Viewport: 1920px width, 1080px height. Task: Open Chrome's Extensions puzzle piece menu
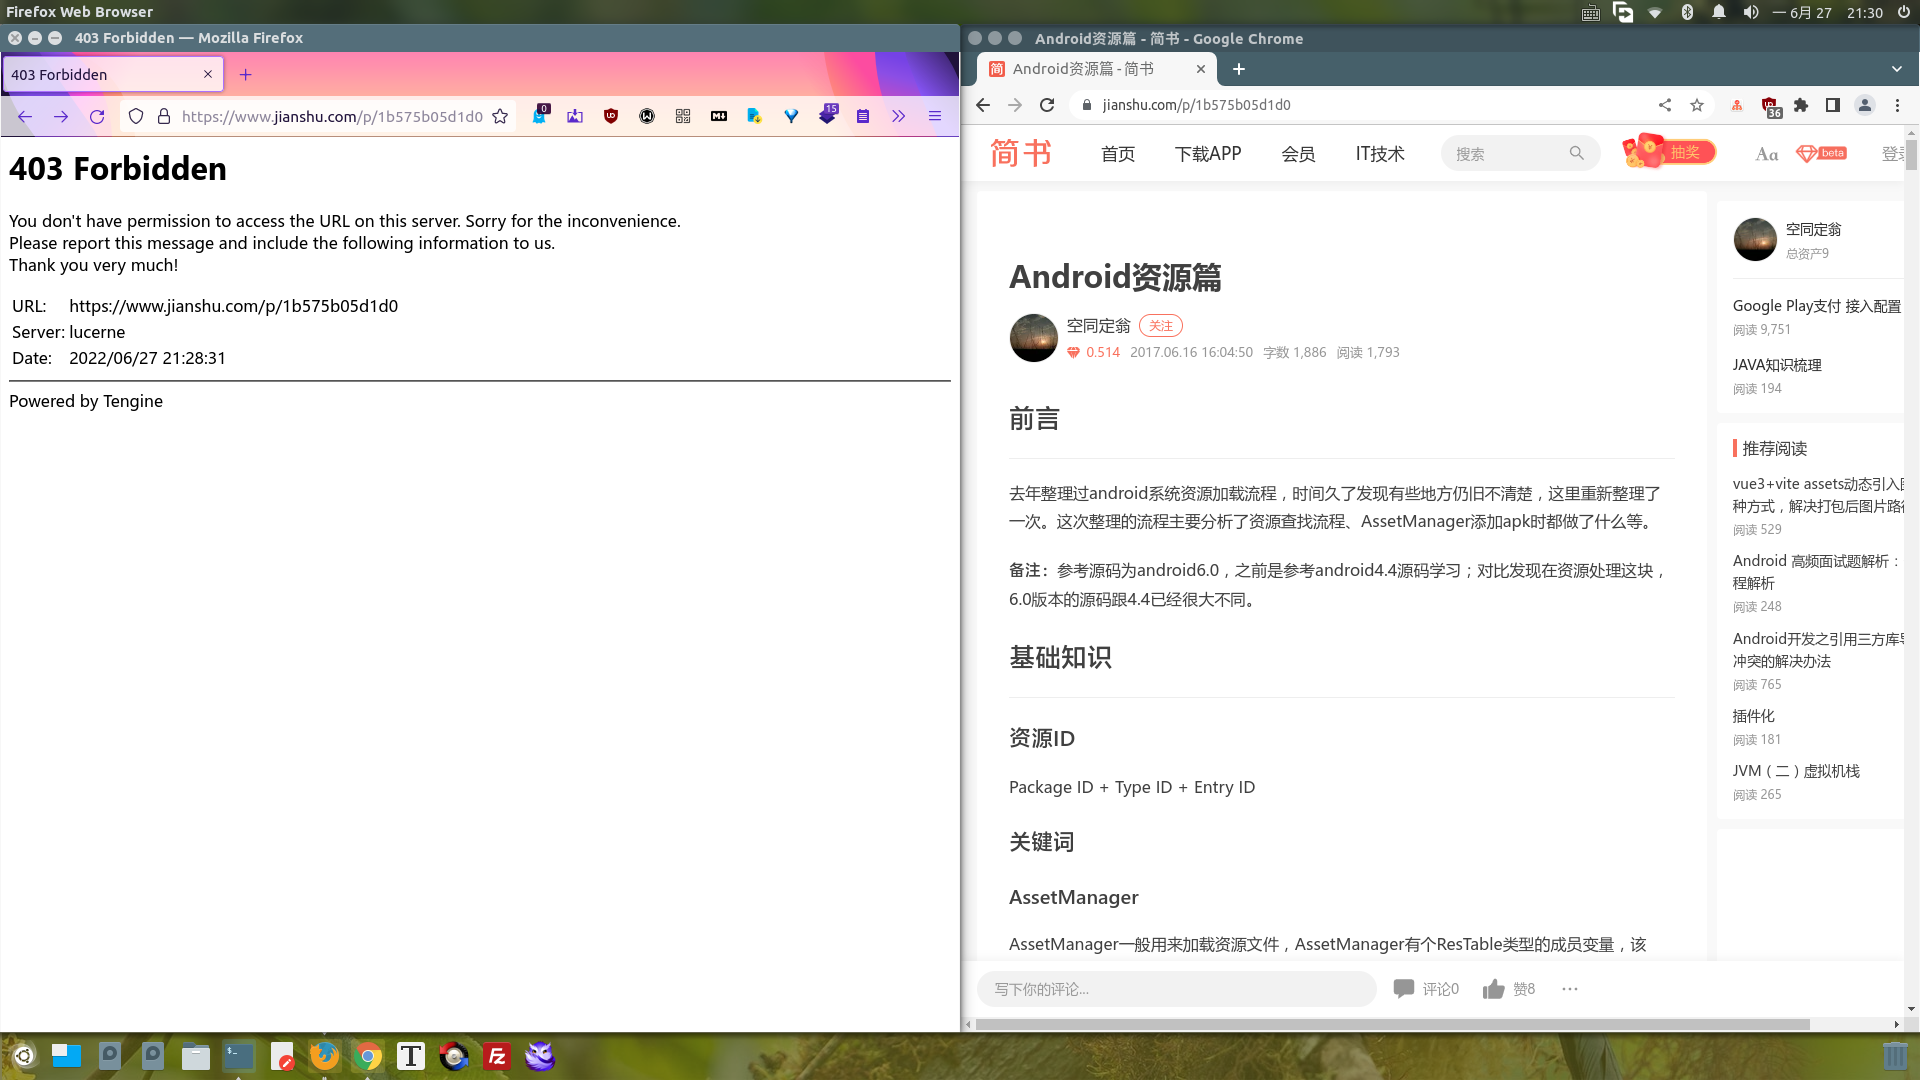pyautogui.click(x=1801, y=105)
